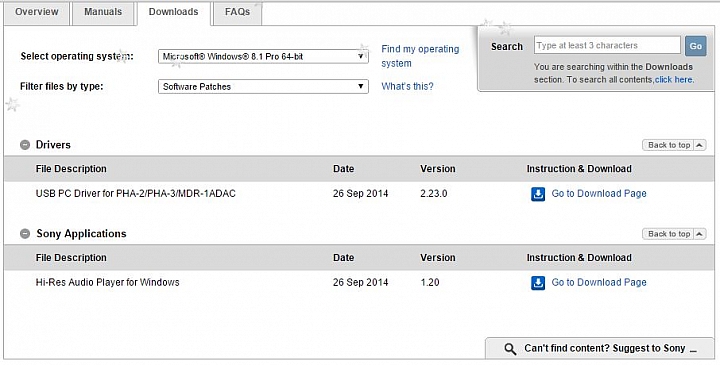The width and height of the screenshot is (720, 365).
Task: Click the Find my operating system link
Action: tap(420, 56)
